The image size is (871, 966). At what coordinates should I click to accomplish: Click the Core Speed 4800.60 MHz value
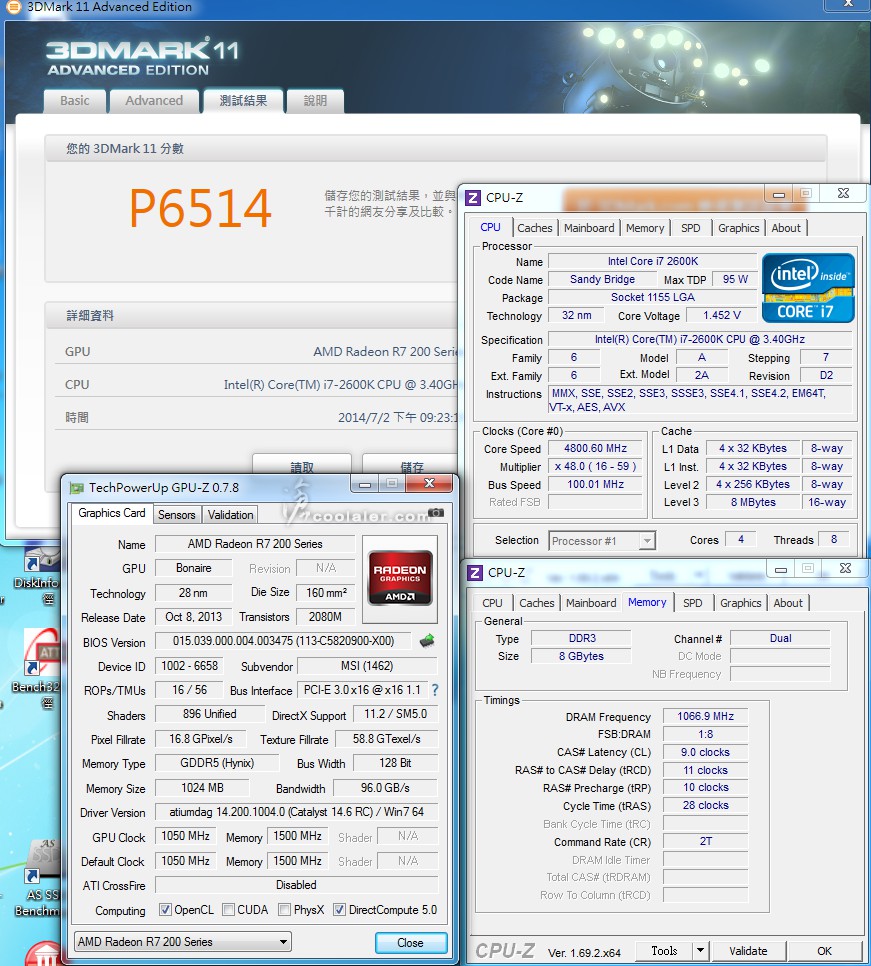tap(595, 448)
